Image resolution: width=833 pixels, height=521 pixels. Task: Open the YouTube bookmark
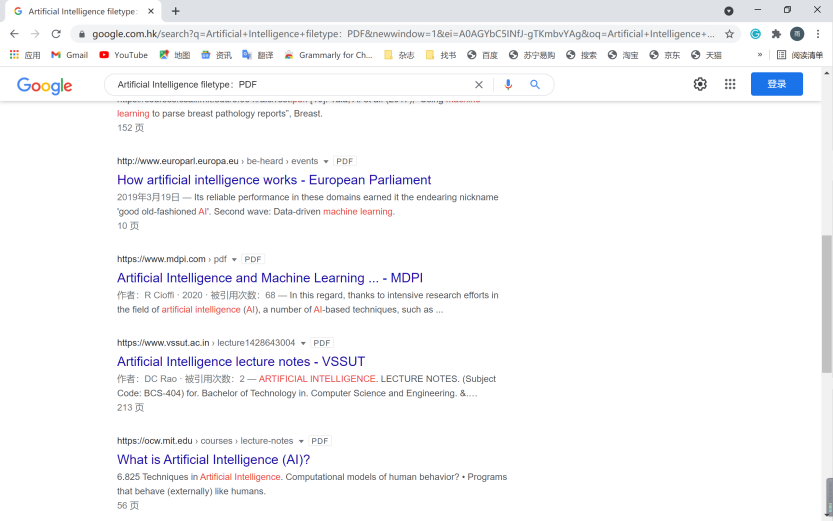[124, 55]
